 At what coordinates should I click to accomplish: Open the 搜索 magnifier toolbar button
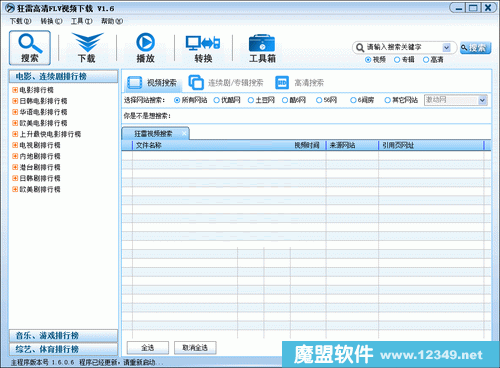30,48
